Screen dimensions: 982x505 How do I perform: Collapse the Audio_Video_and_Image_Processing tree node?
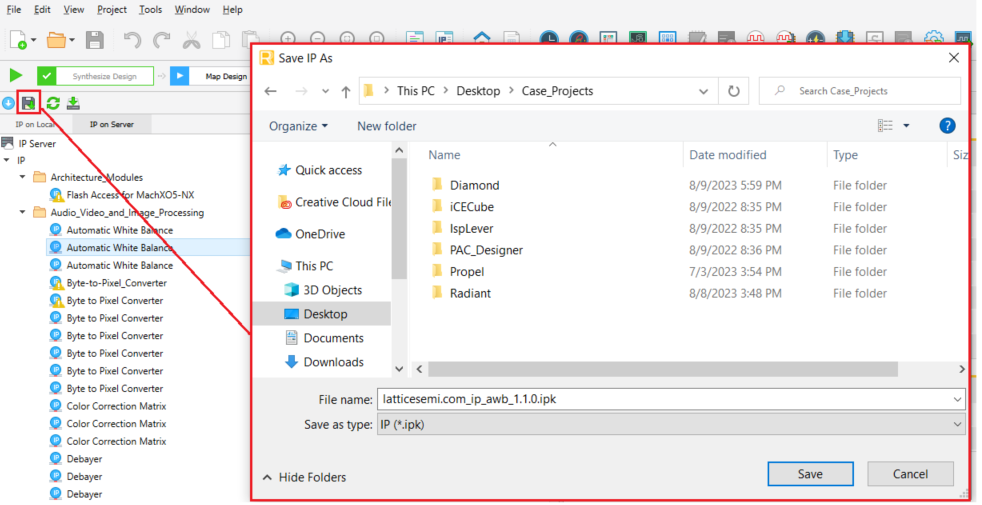point(23,212)
